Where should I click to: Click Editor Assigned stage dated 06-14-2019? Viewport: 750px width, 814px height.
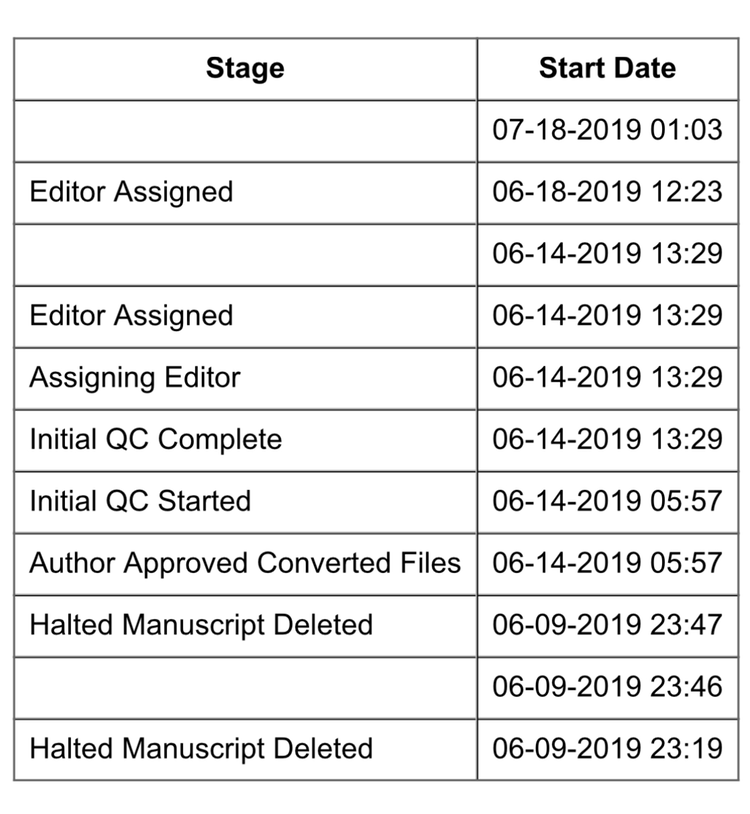(x=131, y=316)
